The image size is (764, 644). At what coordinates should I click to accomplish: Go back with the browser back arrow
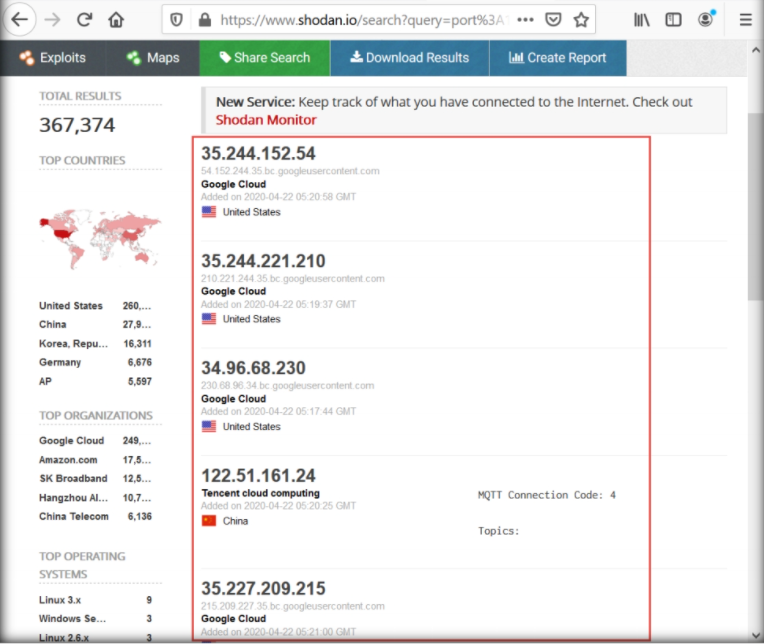tap(19, 19)
